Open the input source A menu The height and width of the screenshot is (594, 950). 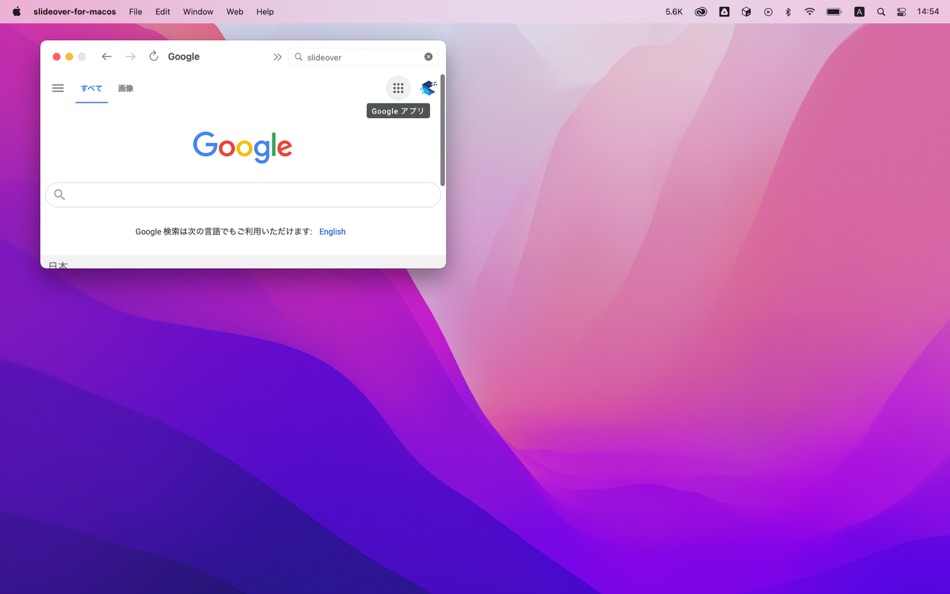[x=859, y=12]
